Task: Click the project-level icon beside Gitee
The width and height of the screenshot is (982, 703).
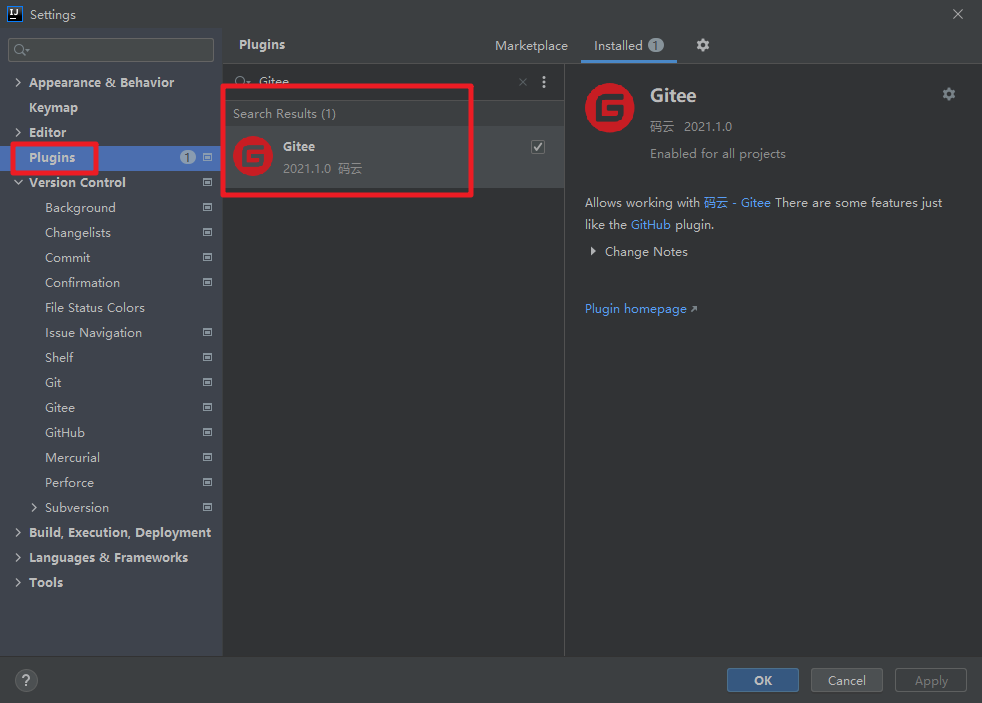Action: [207, 408]
